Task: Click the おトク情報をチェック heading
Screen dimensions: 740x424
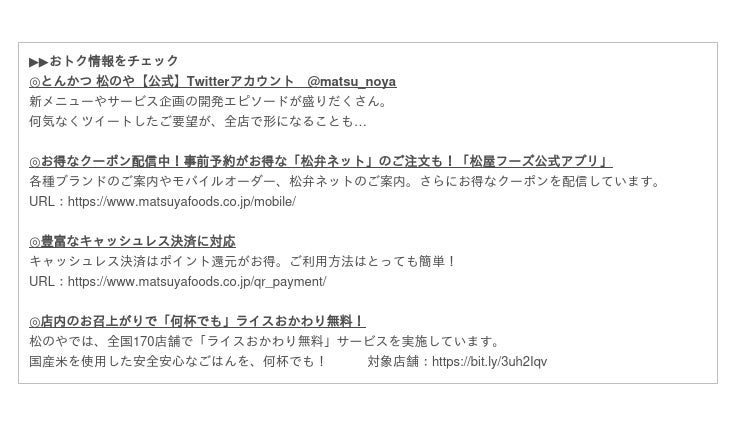Action: tap(113, 61)
